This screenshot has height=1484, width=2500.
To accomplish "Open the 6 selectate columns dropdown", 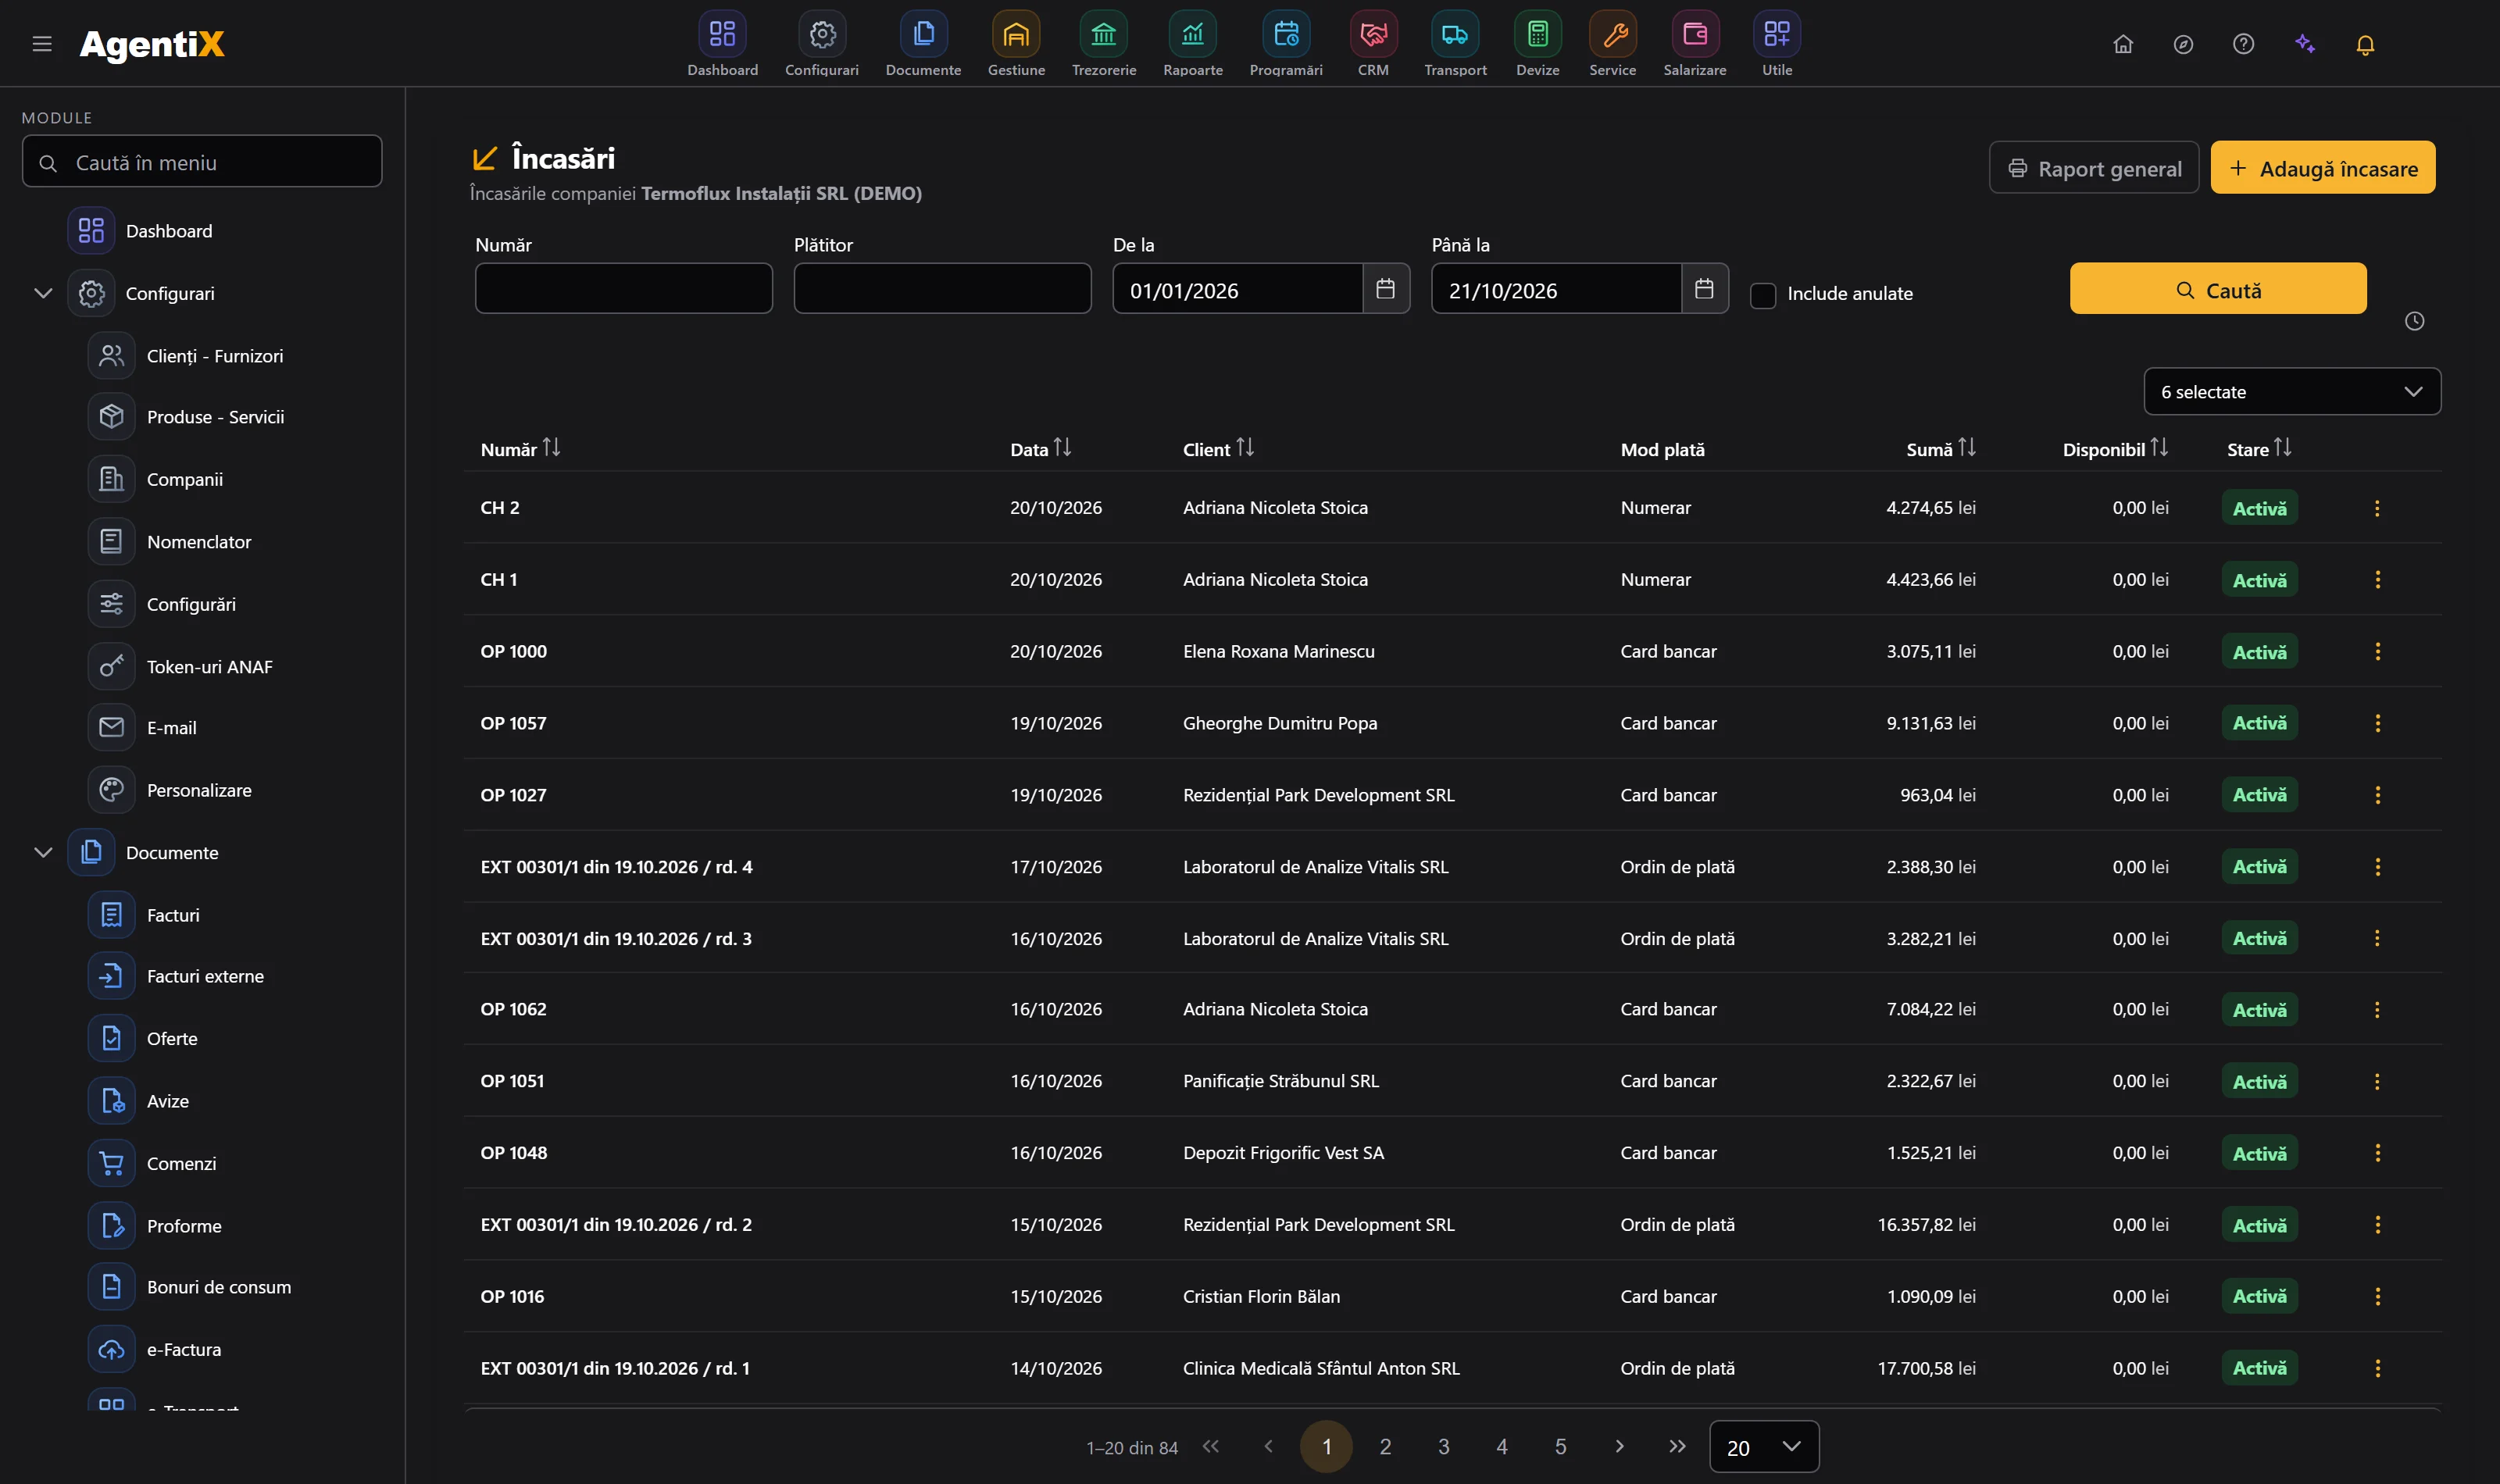I will coord(2291,392).
